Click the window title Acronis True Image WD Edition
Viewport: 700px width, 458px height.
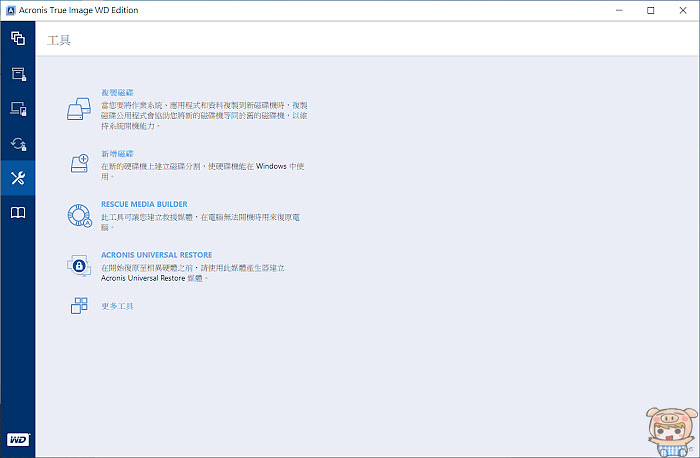[79, 10]
